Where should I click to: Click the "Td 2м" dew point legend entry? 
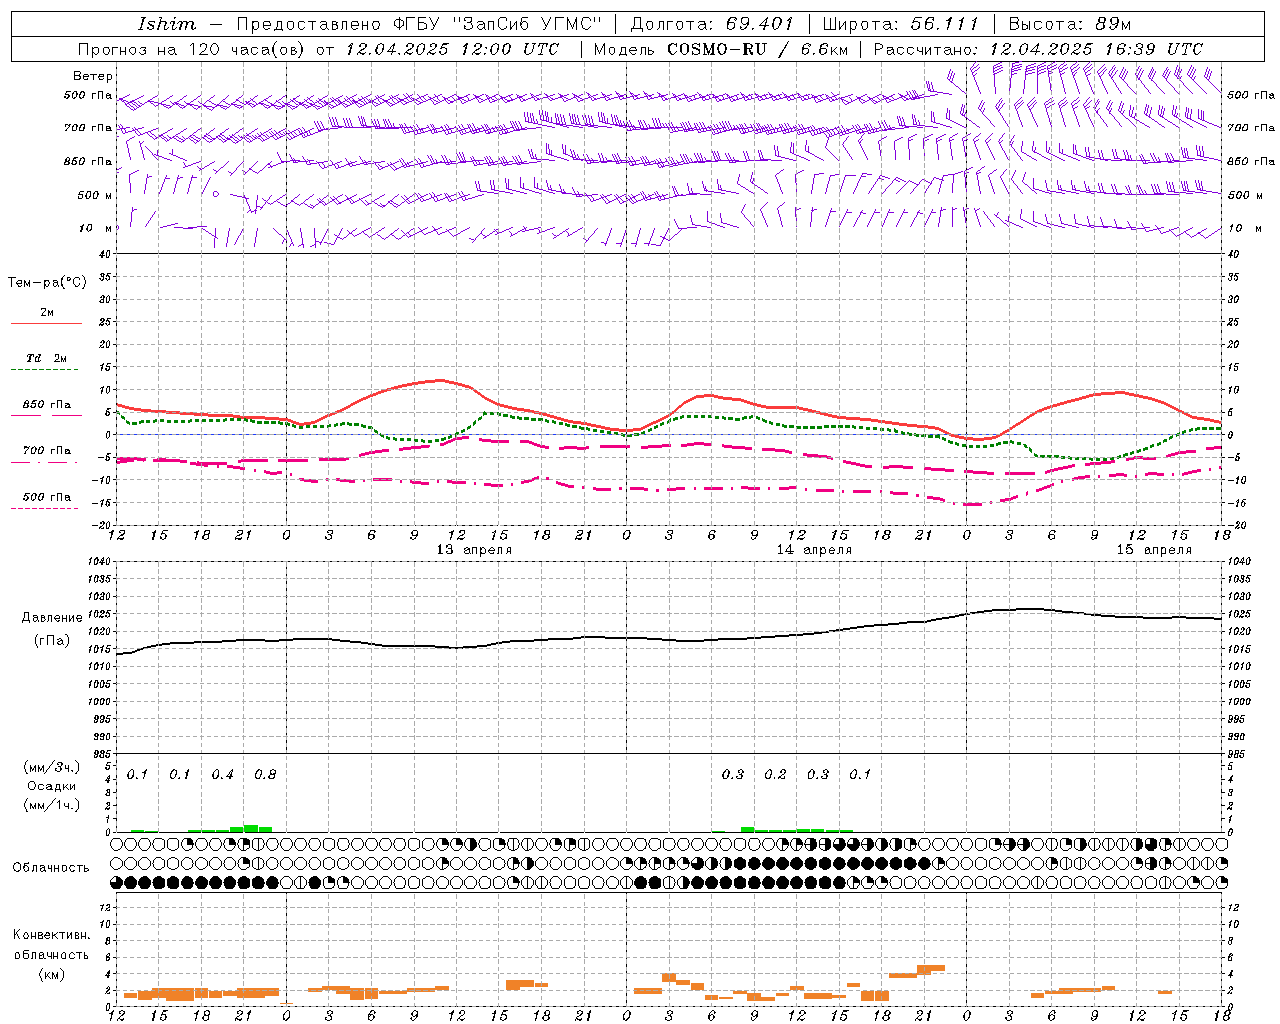(46, 358)
